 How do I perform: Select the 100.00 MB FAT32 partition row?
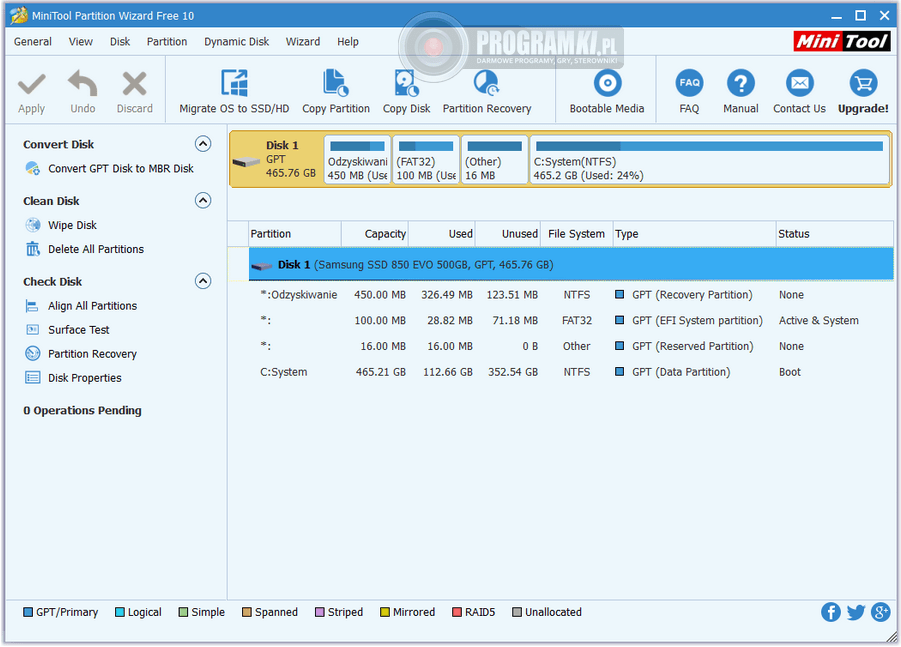click(x=571, y=321)
